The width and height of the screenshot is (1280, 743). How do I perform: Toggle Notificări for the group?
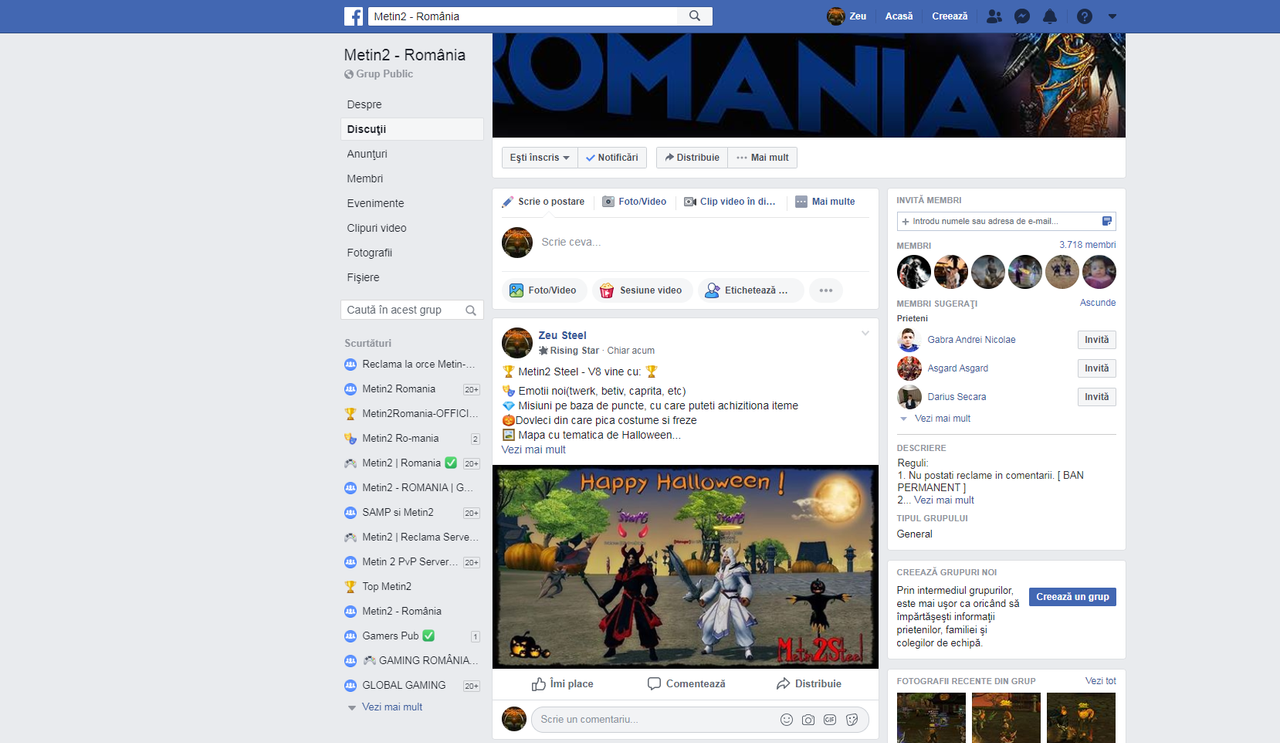[611, 157]
